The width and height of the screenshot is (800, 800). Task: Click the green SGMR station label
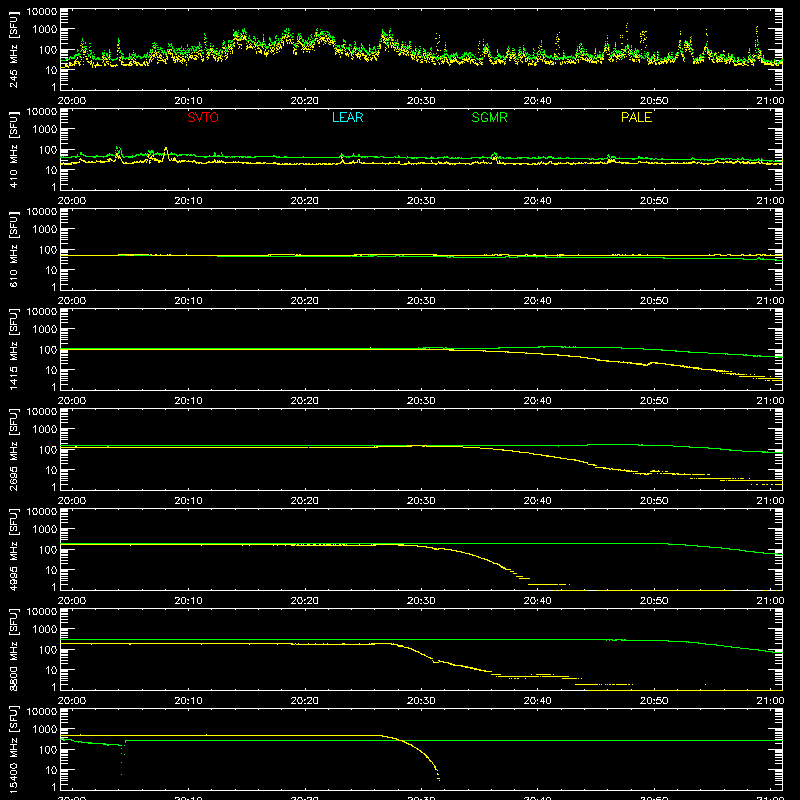489,117
